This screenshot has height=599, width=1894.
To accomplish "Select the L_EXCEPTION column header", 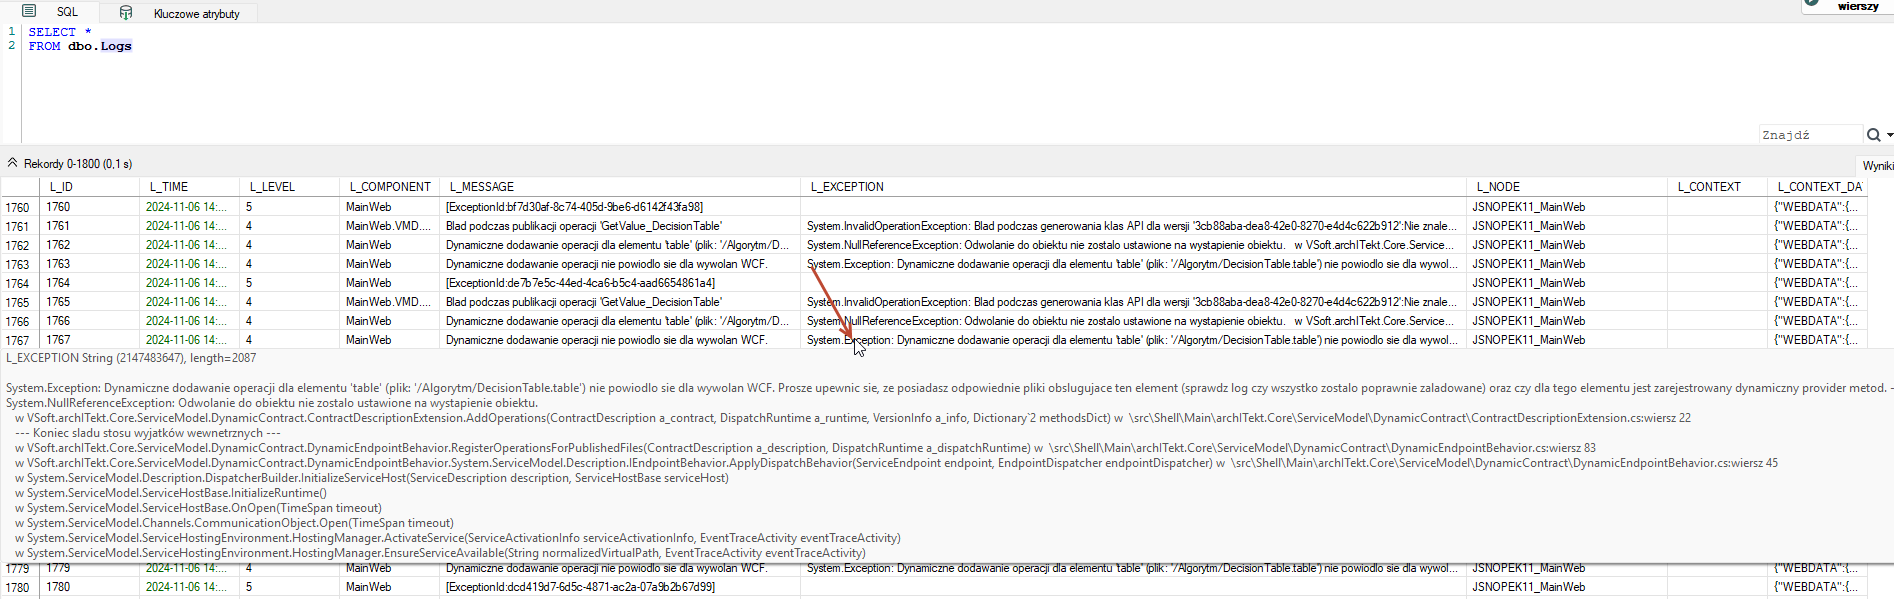I will pyautogui.click(x=1134, y=187).
